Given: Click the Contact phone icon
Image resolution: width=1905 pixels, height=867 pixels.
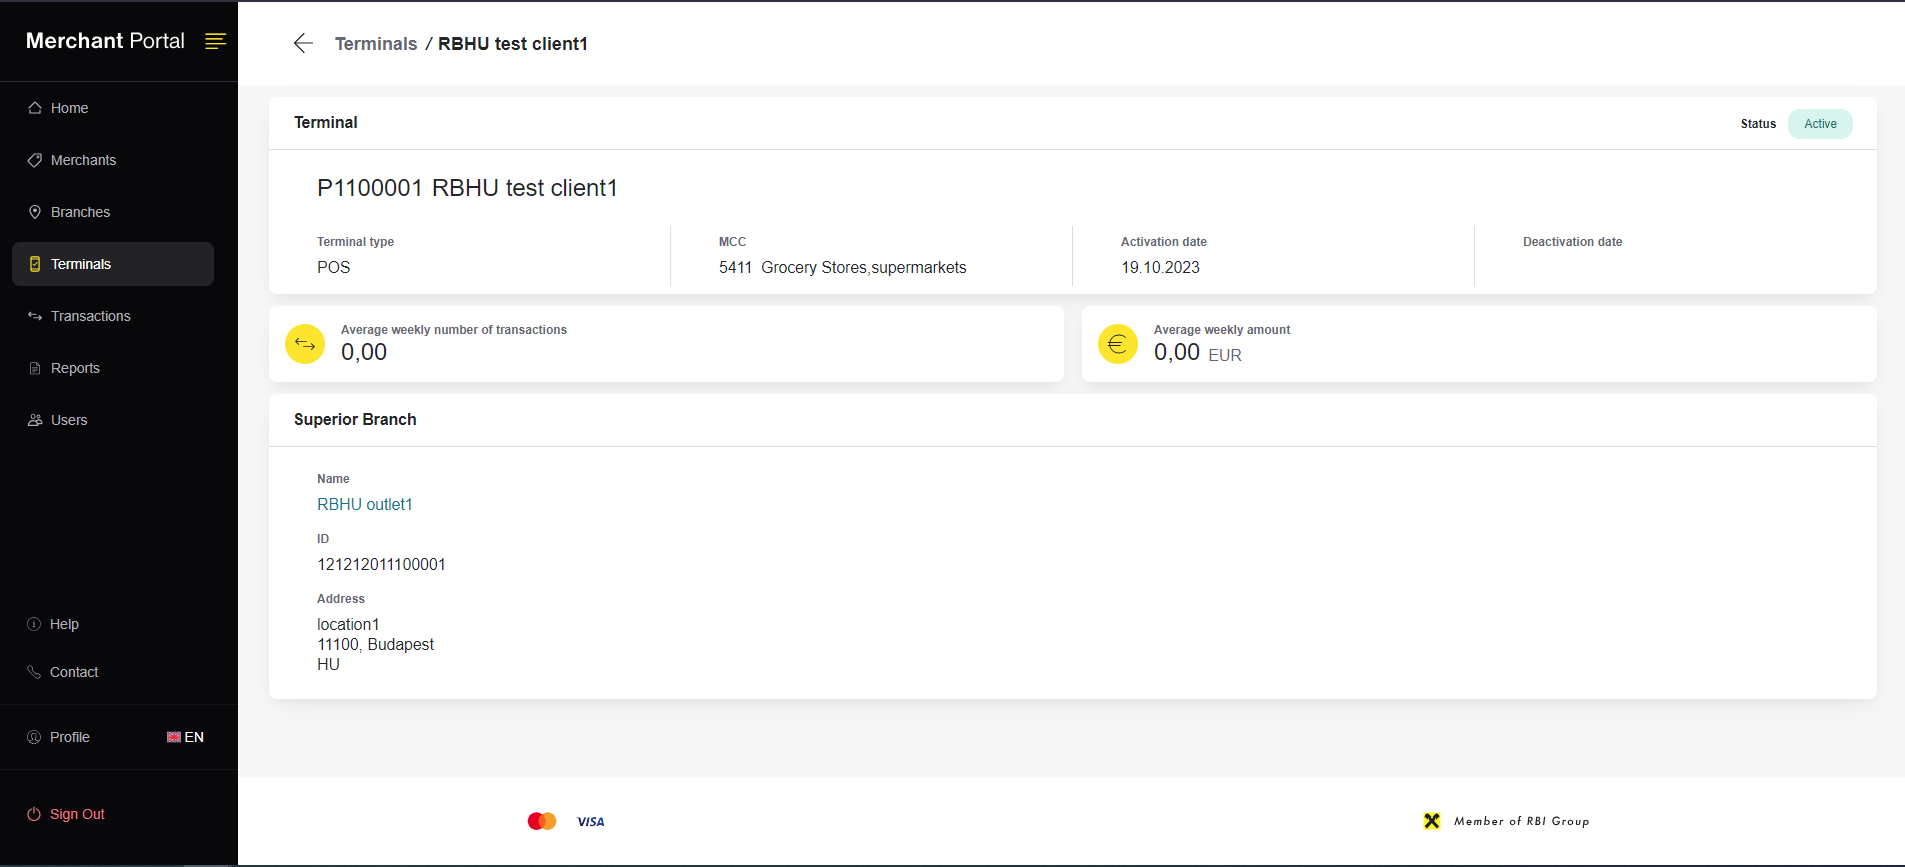Looking at the screenshot, I should 34,672.
